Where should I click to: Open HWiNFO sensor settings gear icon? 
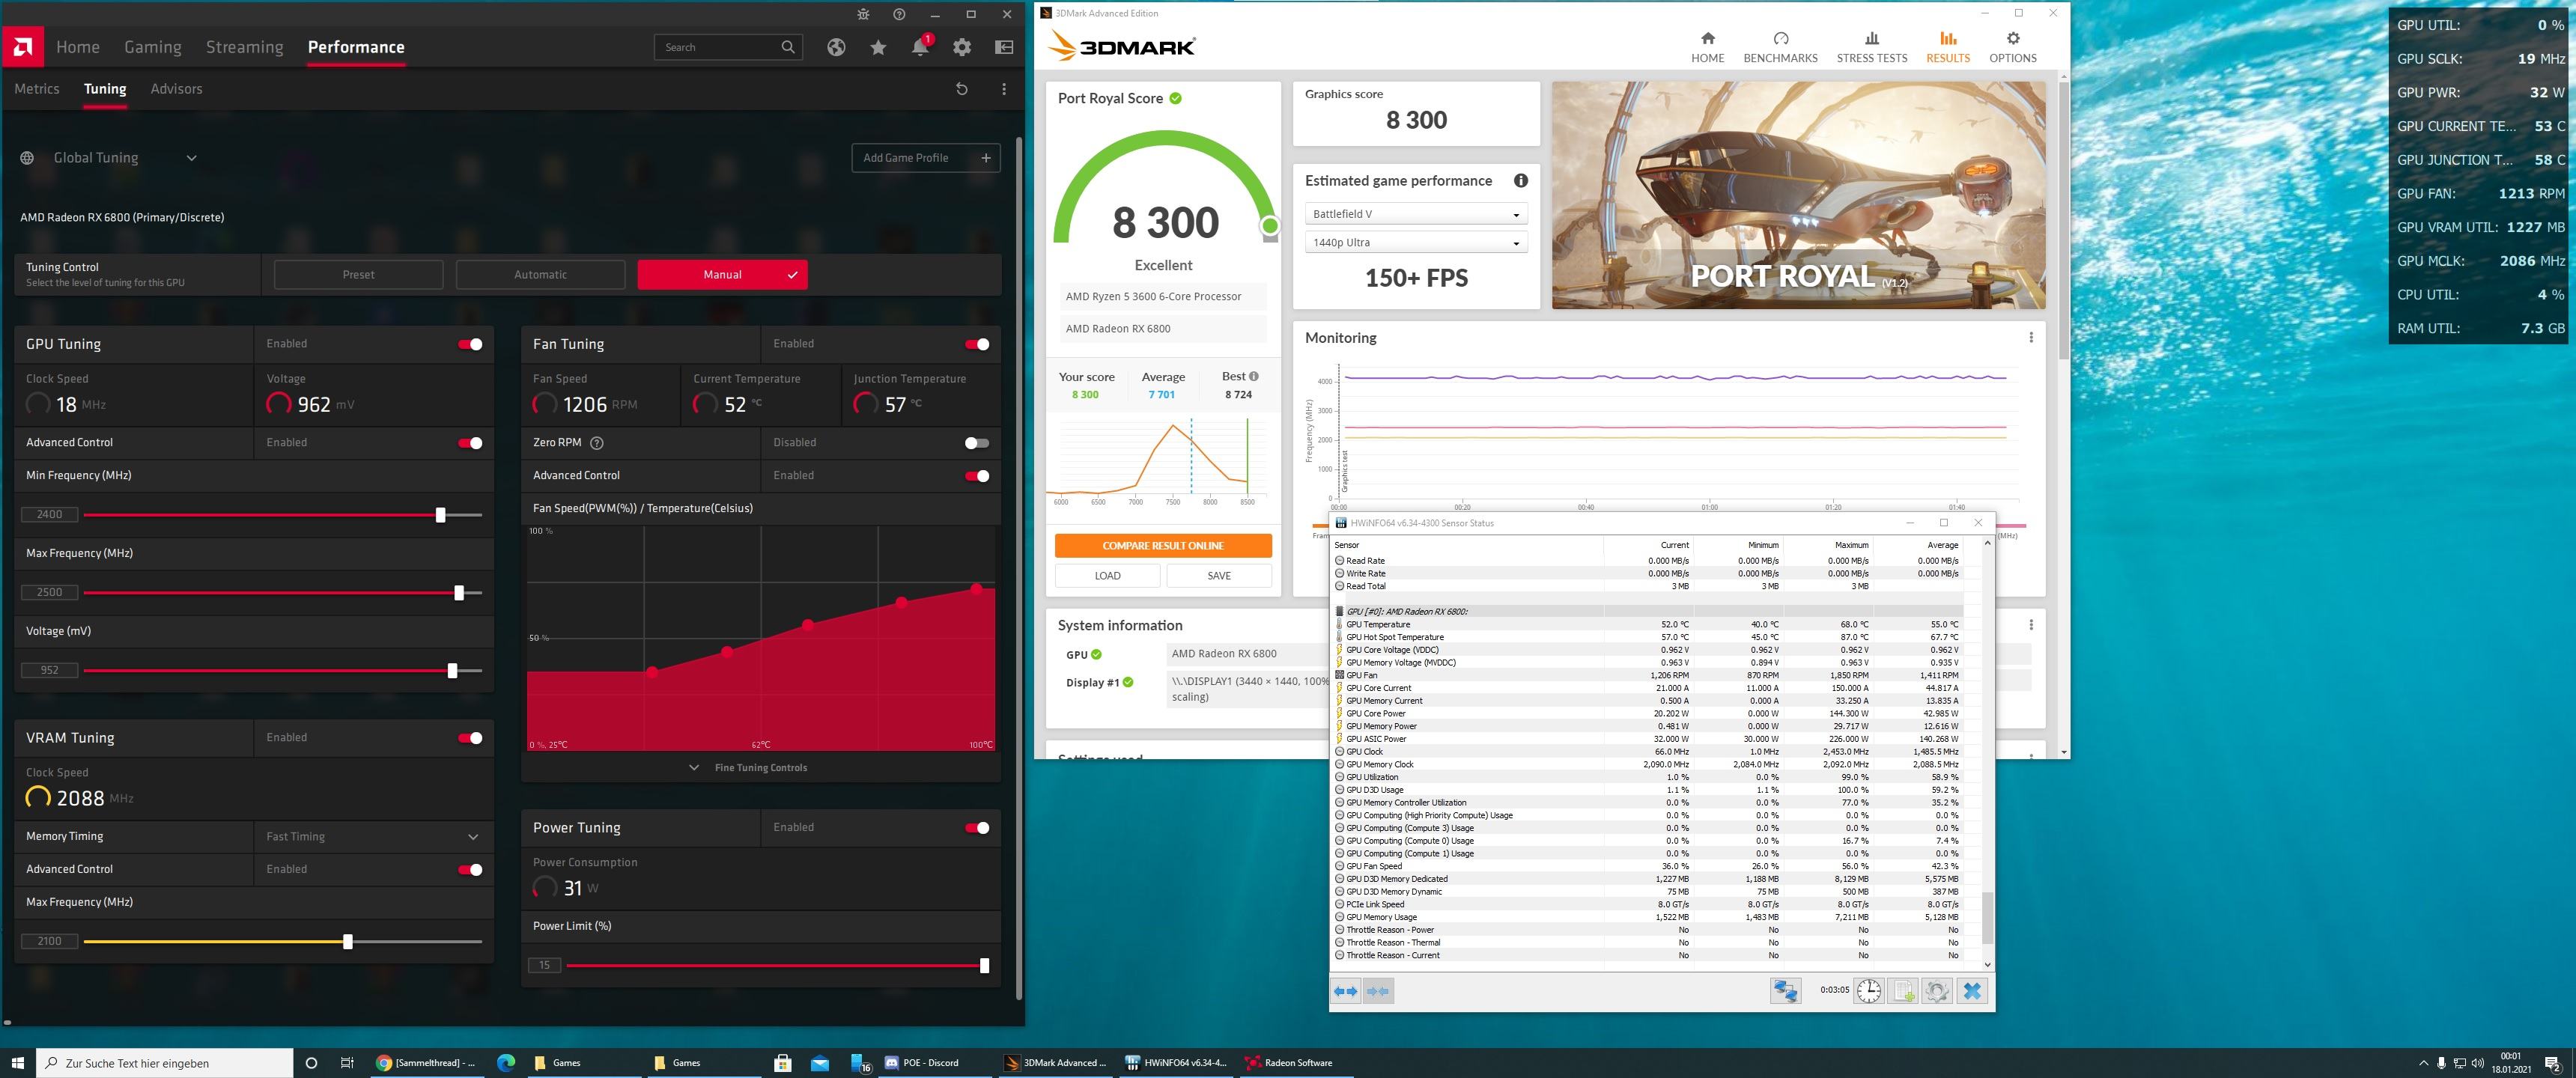click(1937, 991)
